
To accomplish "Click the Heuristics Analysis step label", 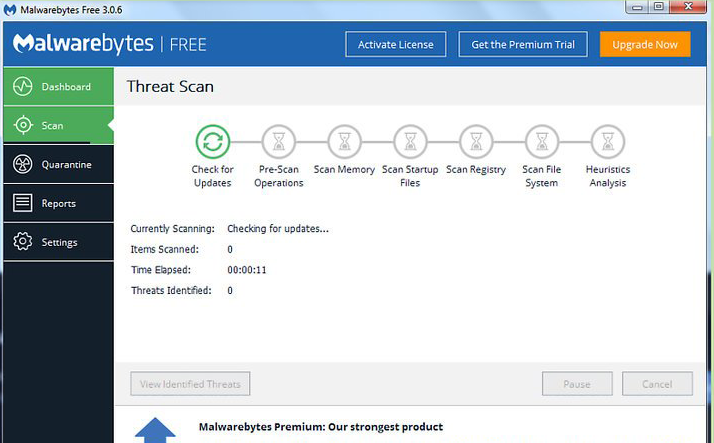I will click(x=608, y=176).
